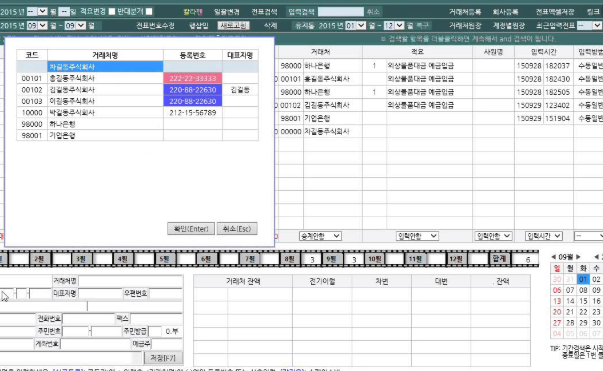Click the 예금주 input field
603x371 pixels.
pyautogui.click(x=167, y=344)
